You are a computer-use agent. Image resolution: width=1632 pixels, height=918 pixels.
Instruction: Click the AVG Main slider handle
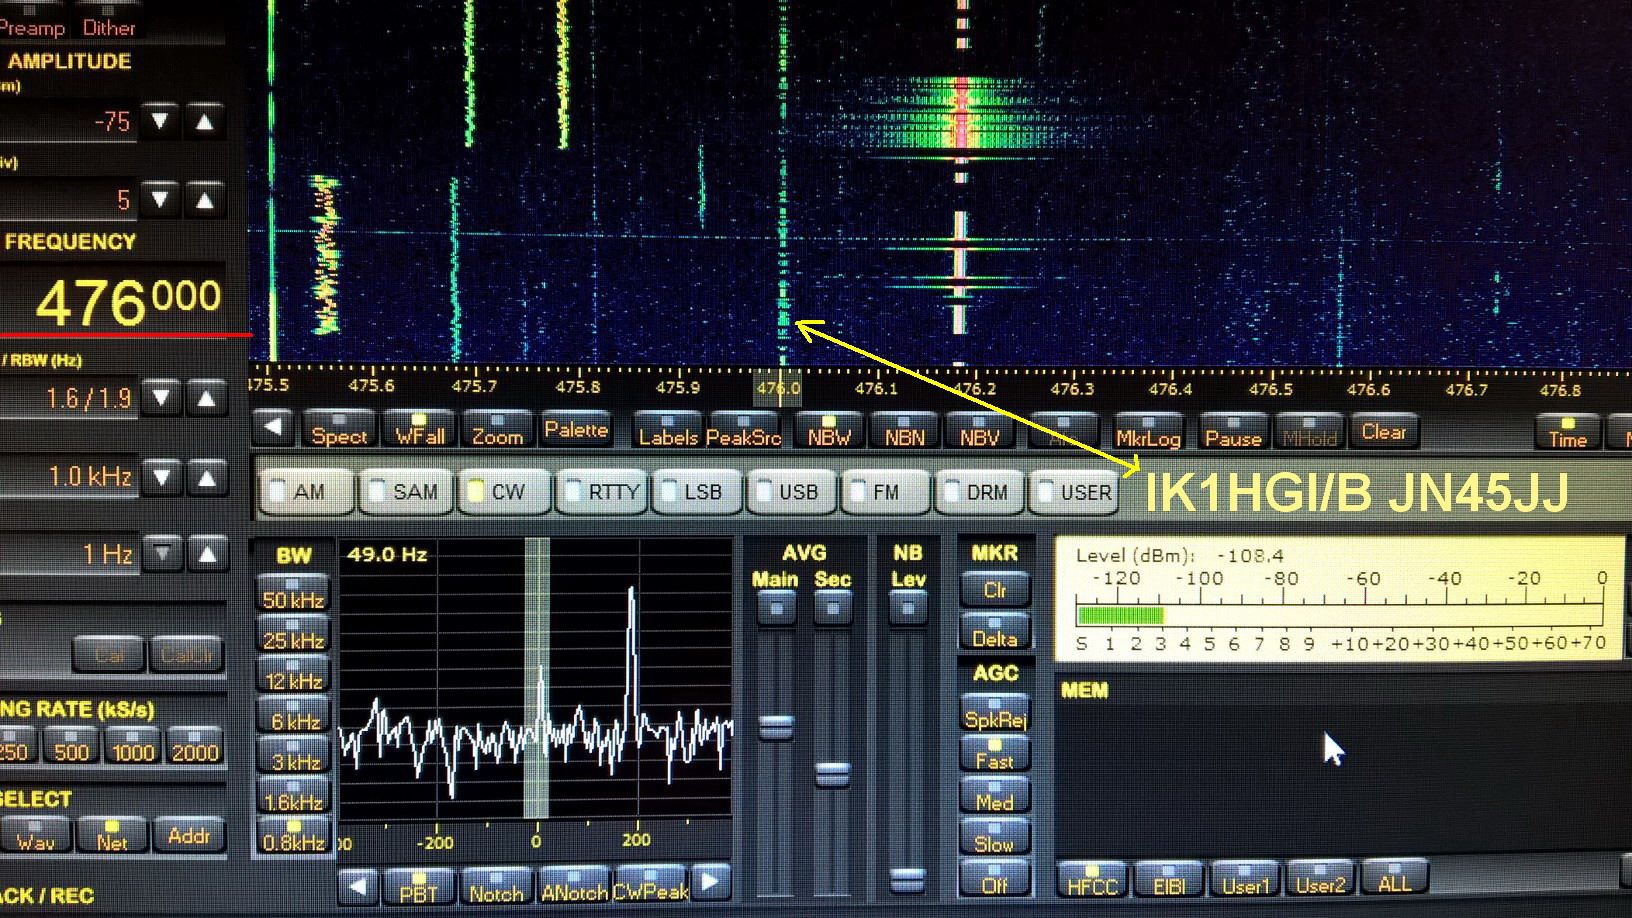(776, 726)
